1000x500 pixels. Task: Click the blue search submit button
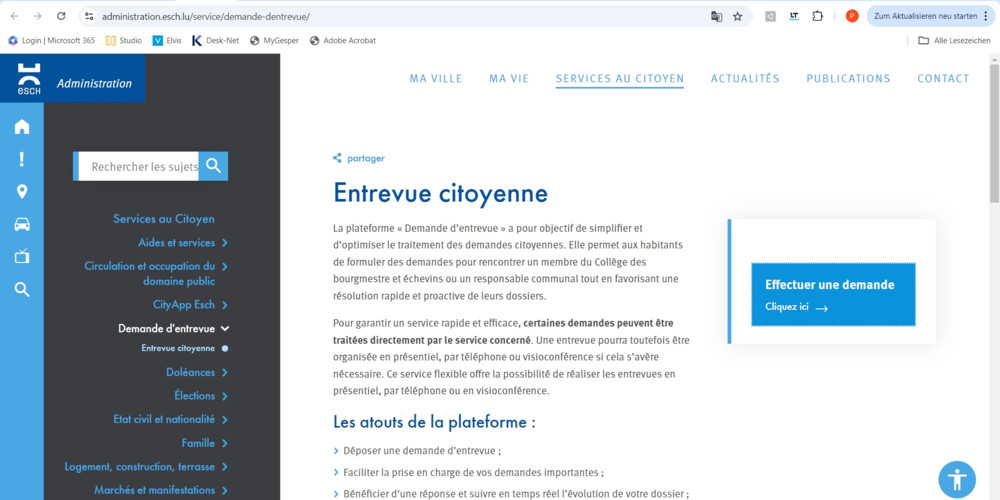pos(213,166)
